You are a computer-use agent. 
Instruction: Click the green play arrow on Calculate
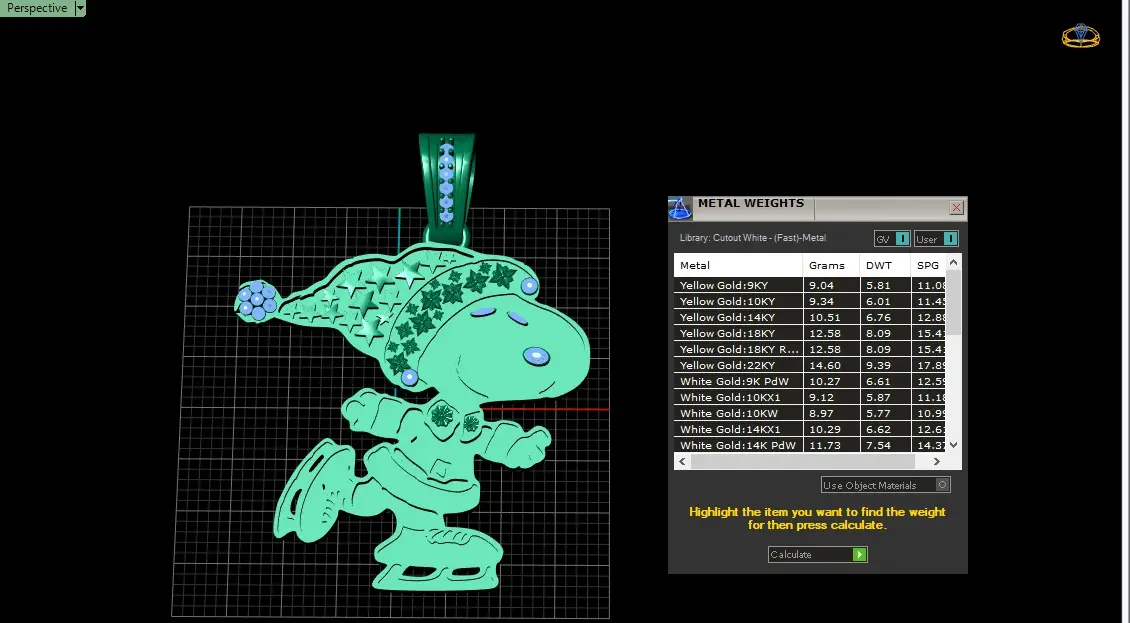859,554
